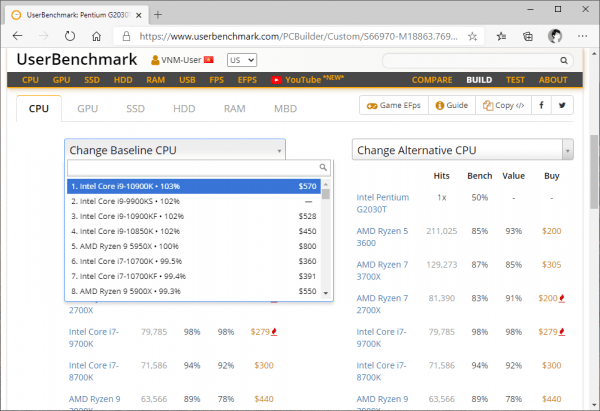
Task: Click the UserBenchmark site logo
Action: (x=77, y=59)
